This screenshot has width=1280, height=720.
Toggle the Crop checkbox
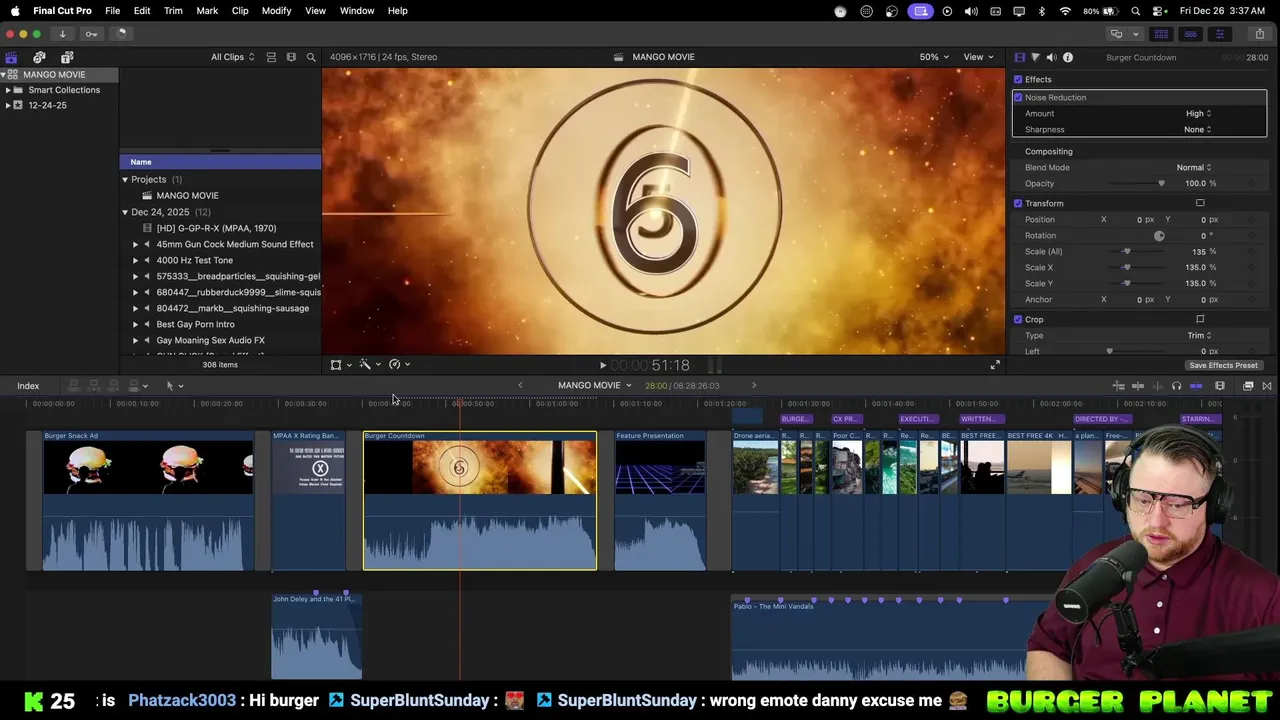click(1018, 319)
